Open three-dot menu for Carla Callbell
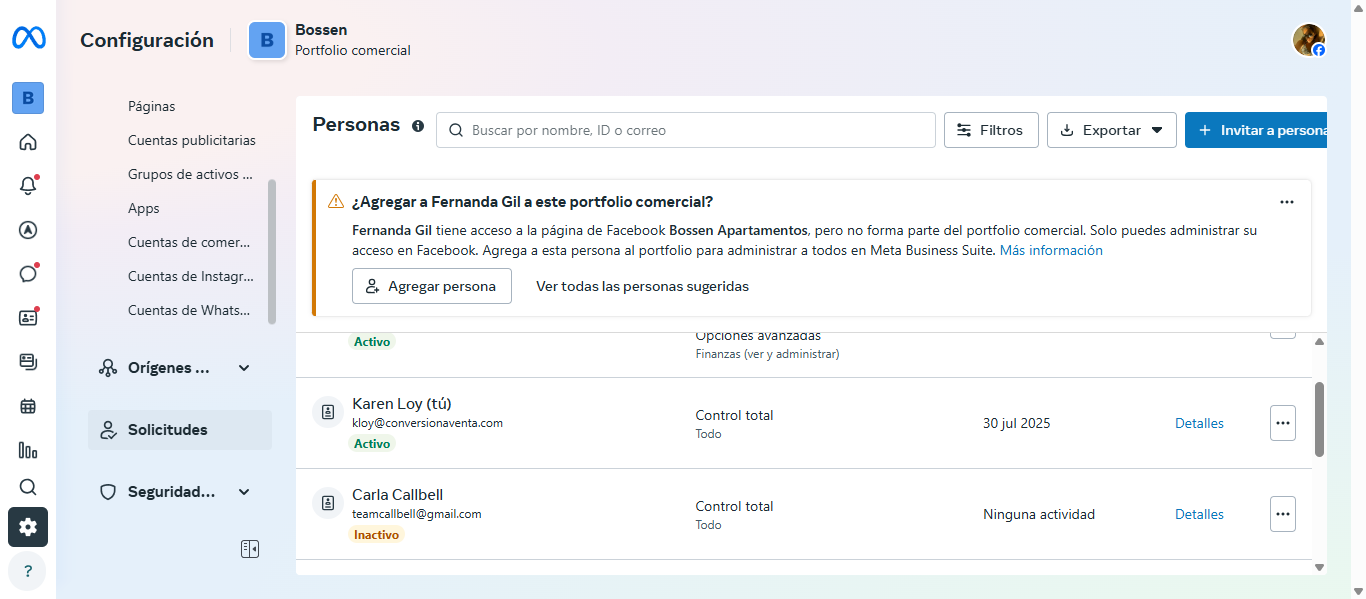Viewport: 1366px width, 599px height. pos(1283,514)
